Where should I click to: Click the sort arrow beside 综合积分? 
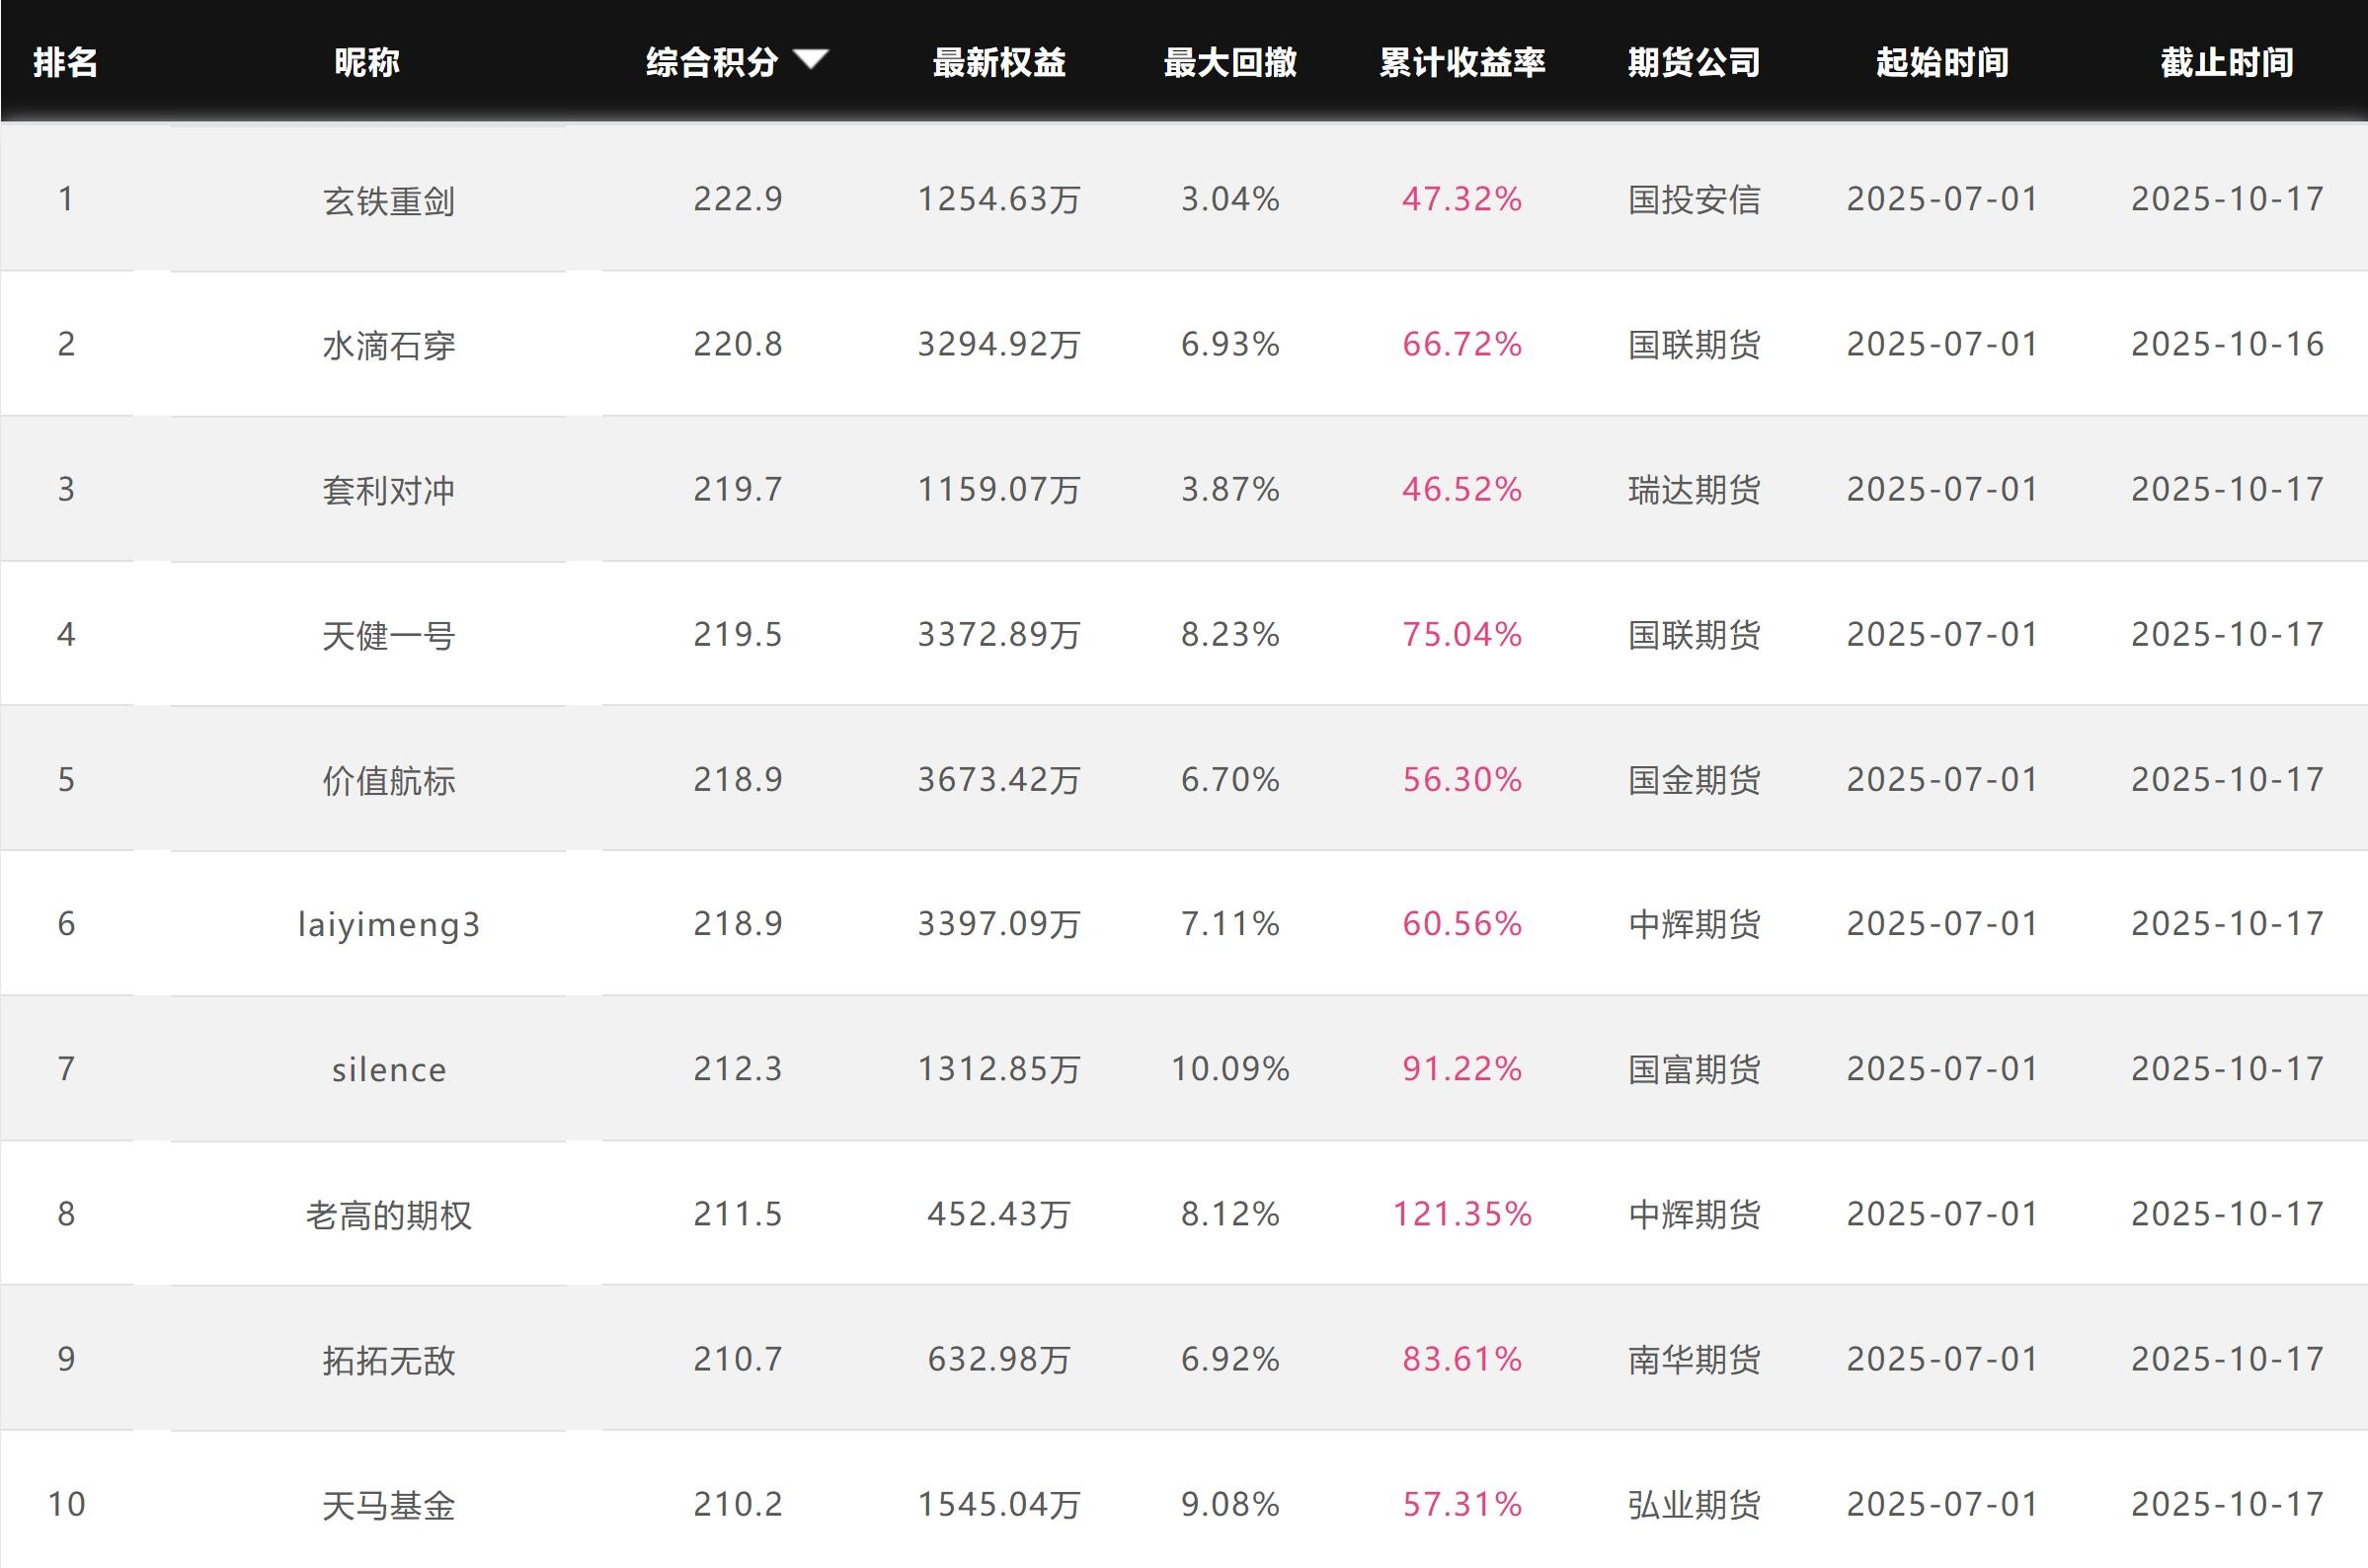tap(810, 59)
